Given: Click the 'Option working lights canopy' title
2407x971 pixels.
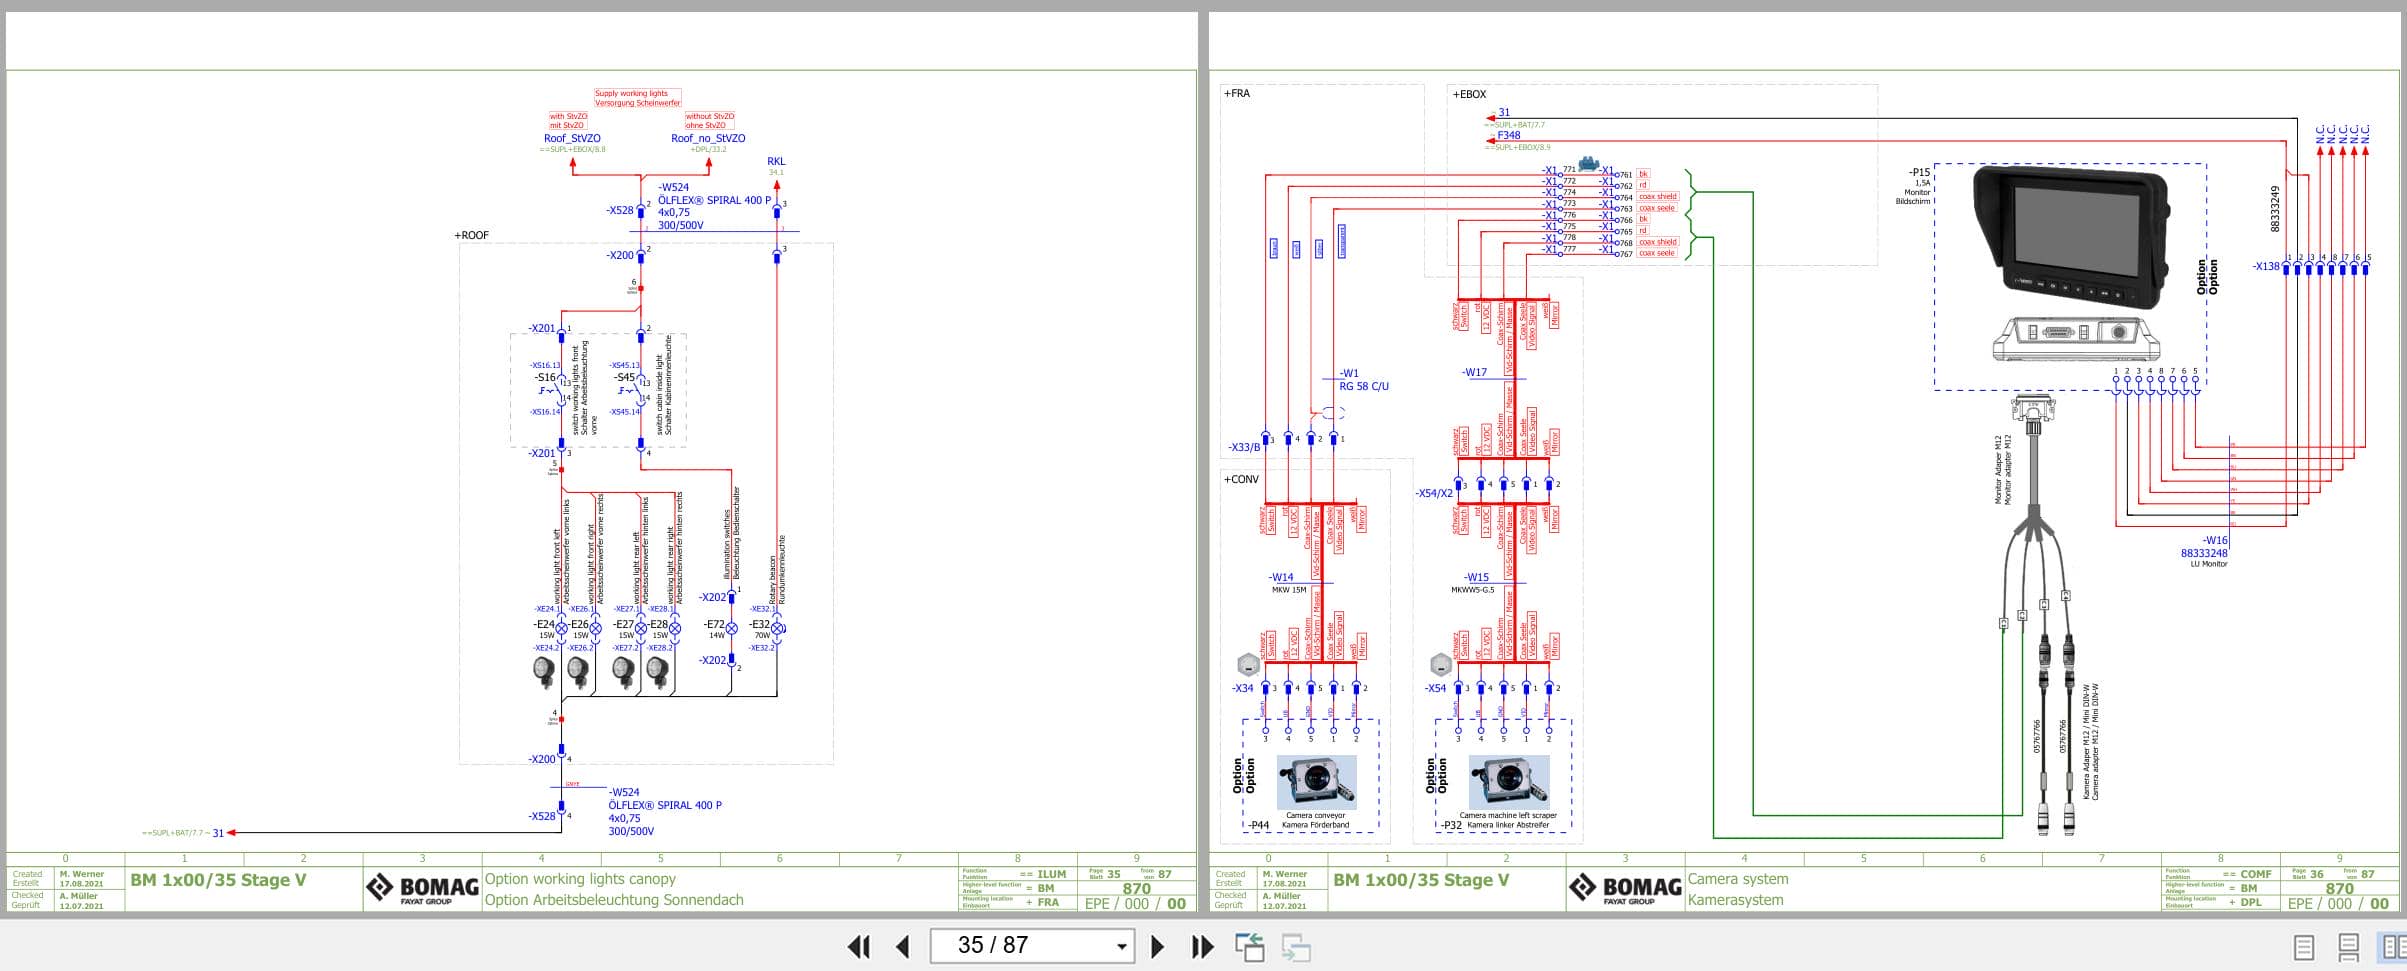Looking at the screenshot, I should click(x=580, y=879).
